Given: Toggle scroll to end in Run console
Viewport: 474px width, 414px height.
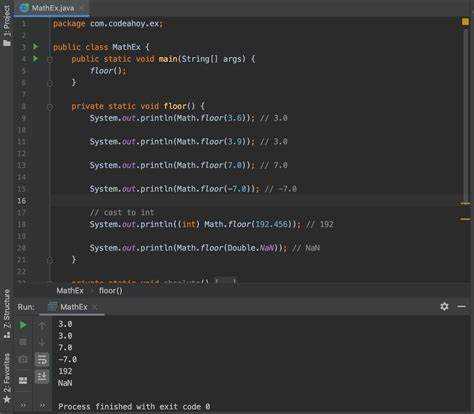Looking at the screenshot, I should [42, 377].
